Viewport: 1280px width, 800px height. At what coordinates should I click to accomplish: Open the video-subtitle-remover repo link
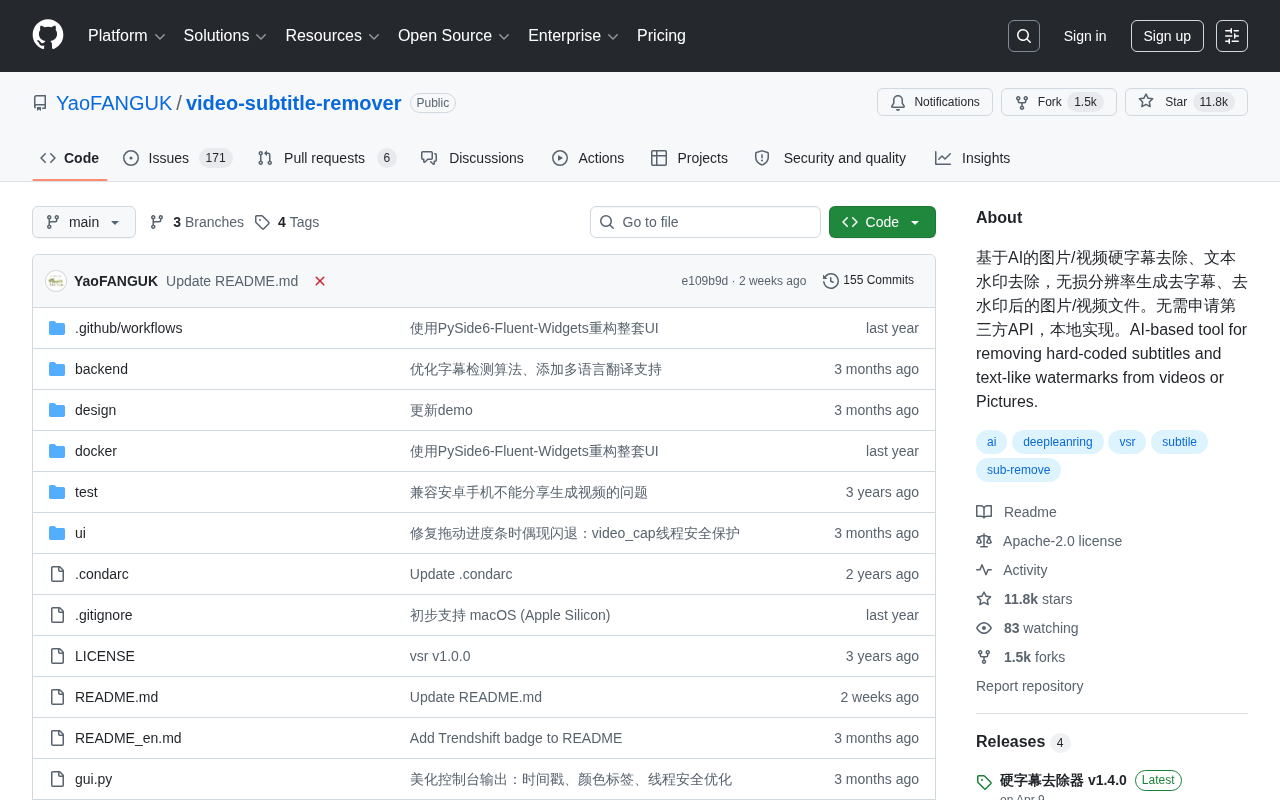(x=293, y=103)
